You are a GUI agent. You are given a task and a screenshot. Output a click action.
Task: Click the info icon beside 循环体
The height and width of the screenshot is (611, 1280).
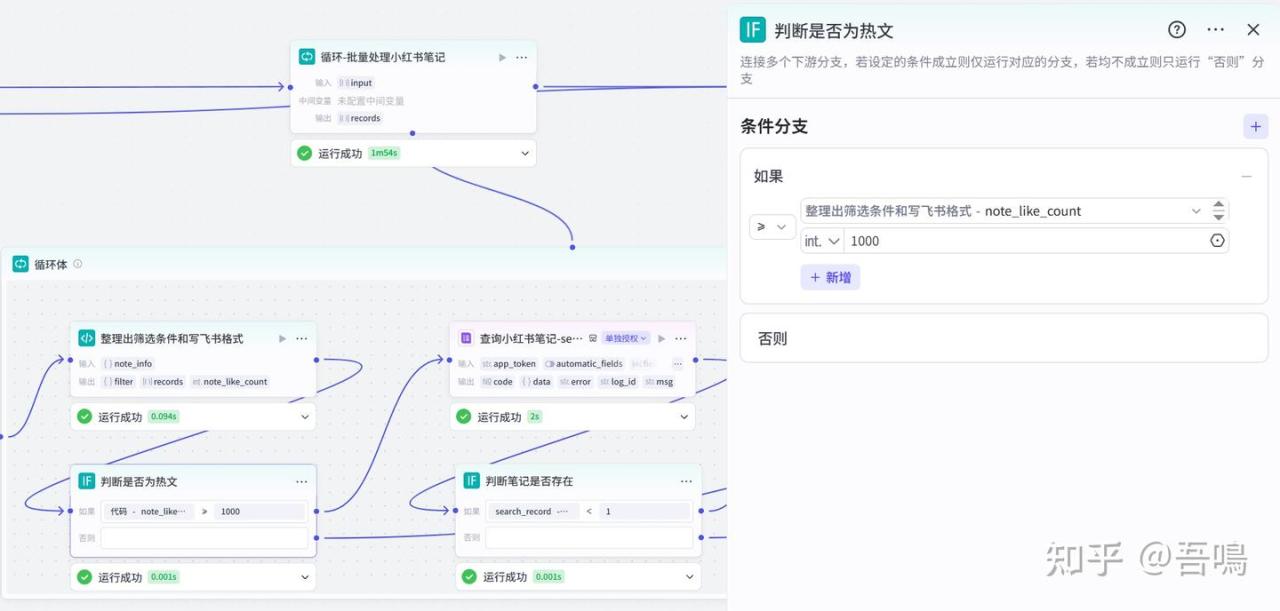click(78, 265)
